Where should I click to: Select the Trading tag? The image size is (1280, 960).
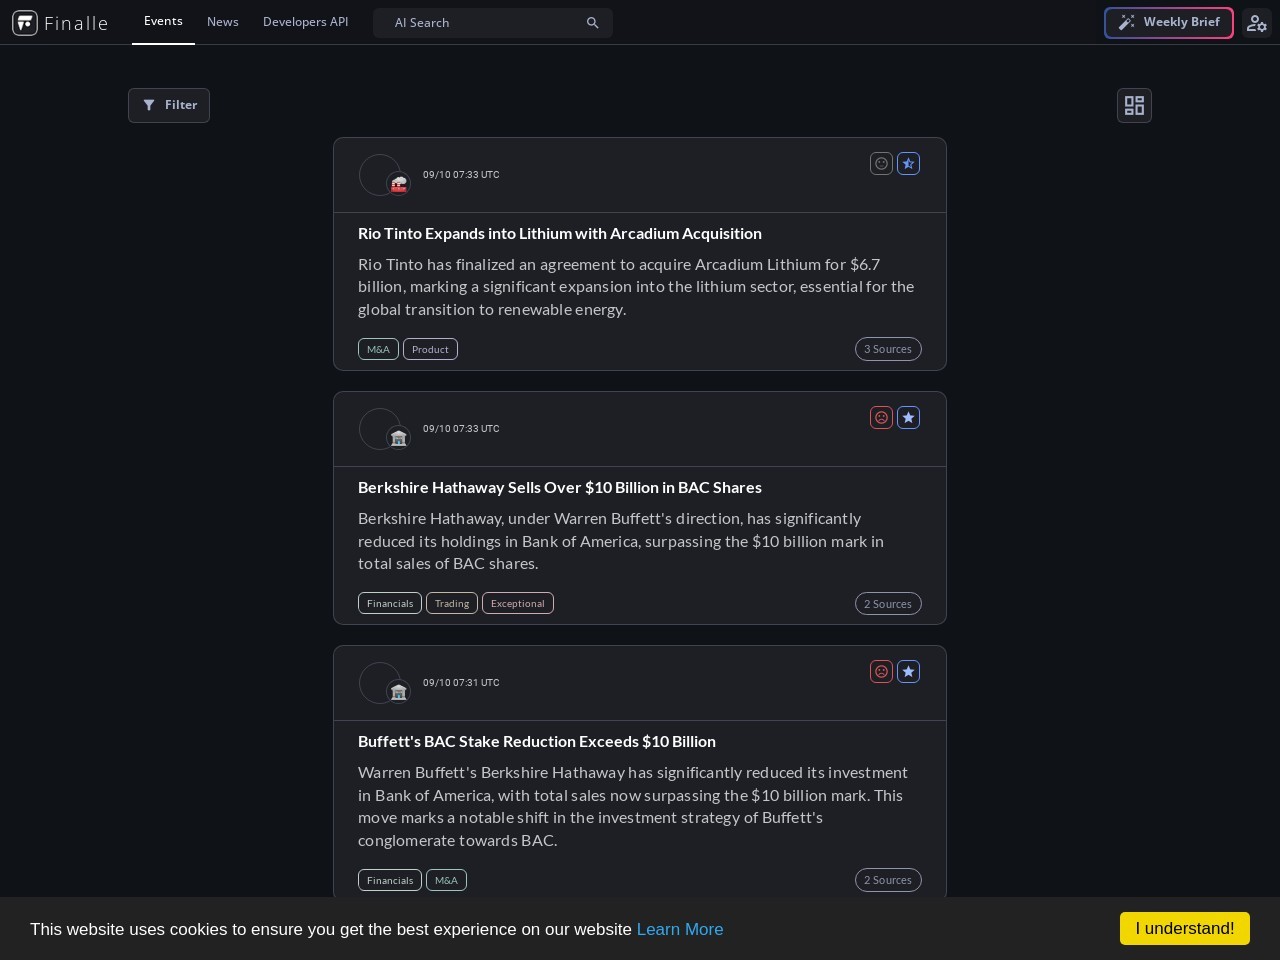[x=452, y=603]
